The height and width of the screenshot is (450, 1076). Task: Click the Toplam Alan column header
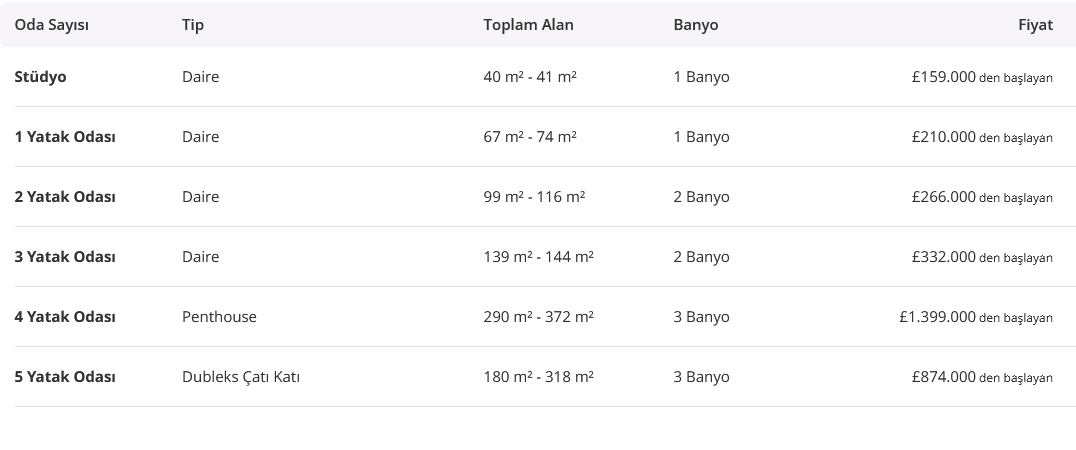coord(528,25)
